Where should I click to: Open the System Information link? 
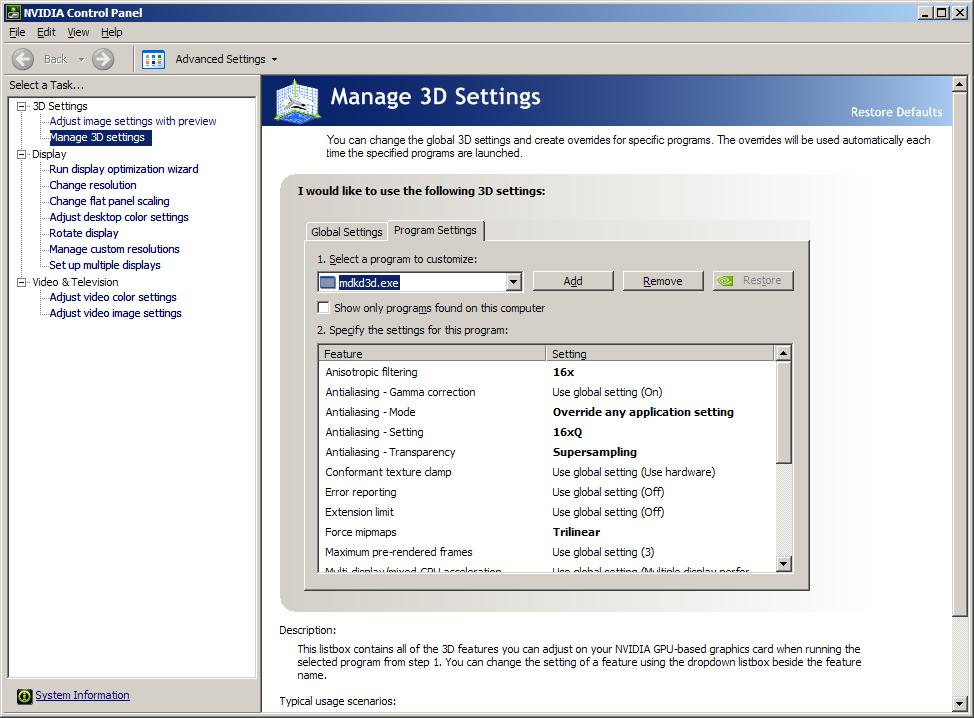[x=82, y=695]
